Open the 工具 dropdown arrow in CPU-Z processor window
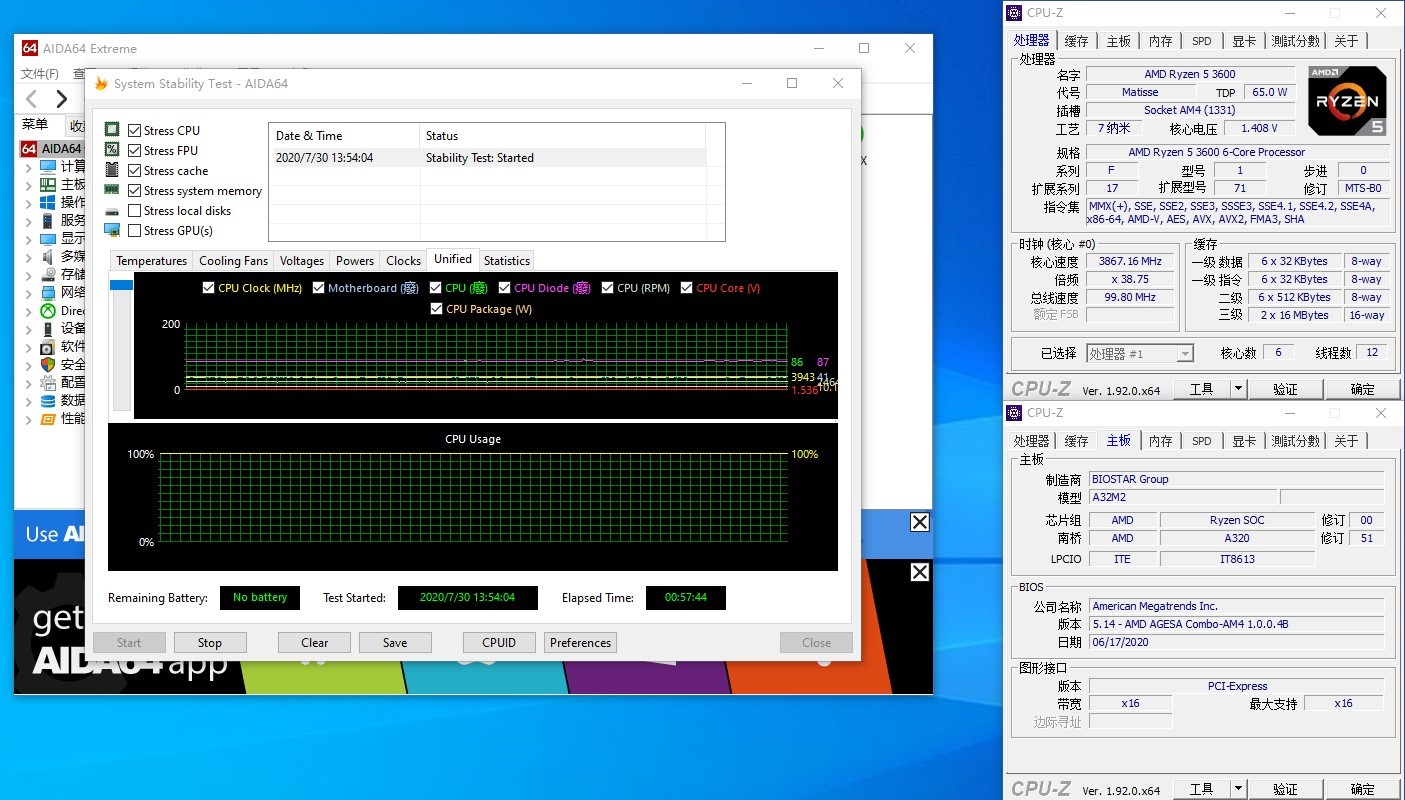 1238,389
